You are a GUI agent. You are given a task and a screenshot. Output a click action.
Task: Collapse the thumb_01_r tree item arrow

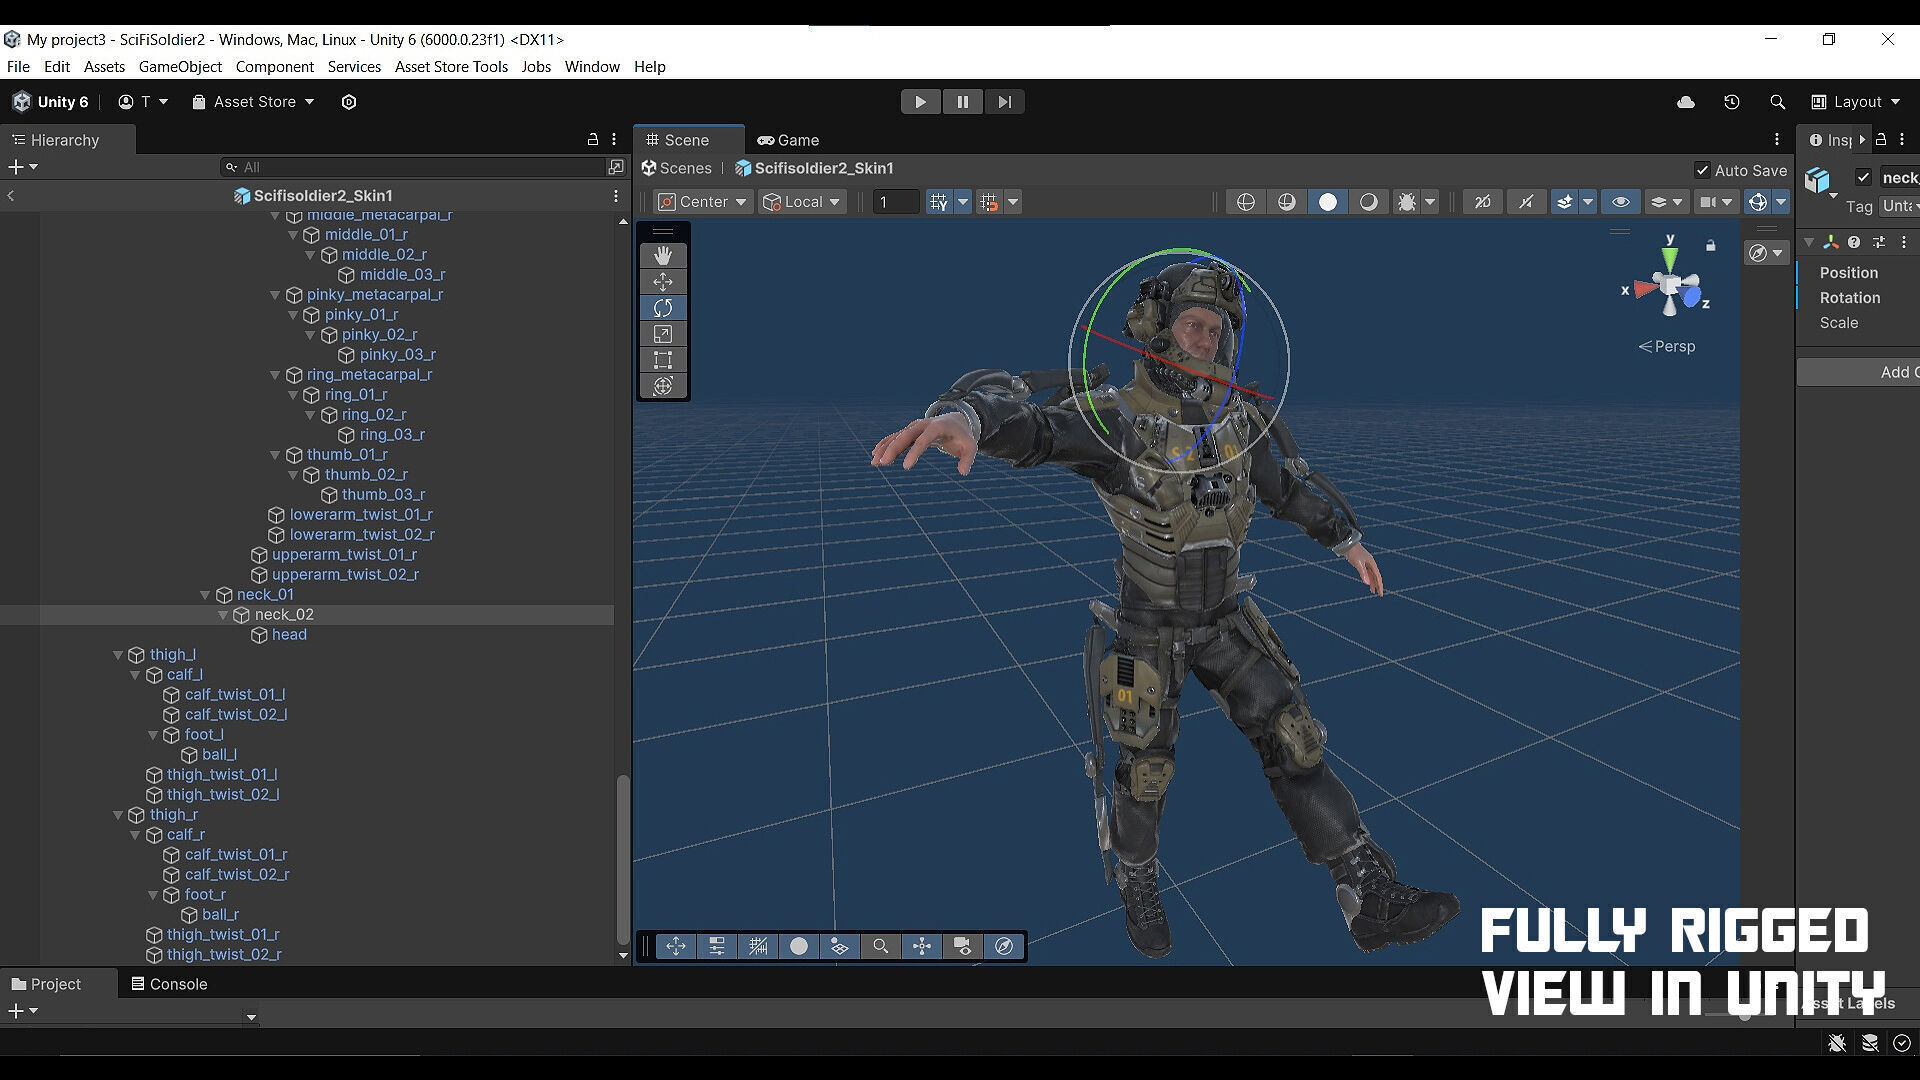tap(275, 455)
